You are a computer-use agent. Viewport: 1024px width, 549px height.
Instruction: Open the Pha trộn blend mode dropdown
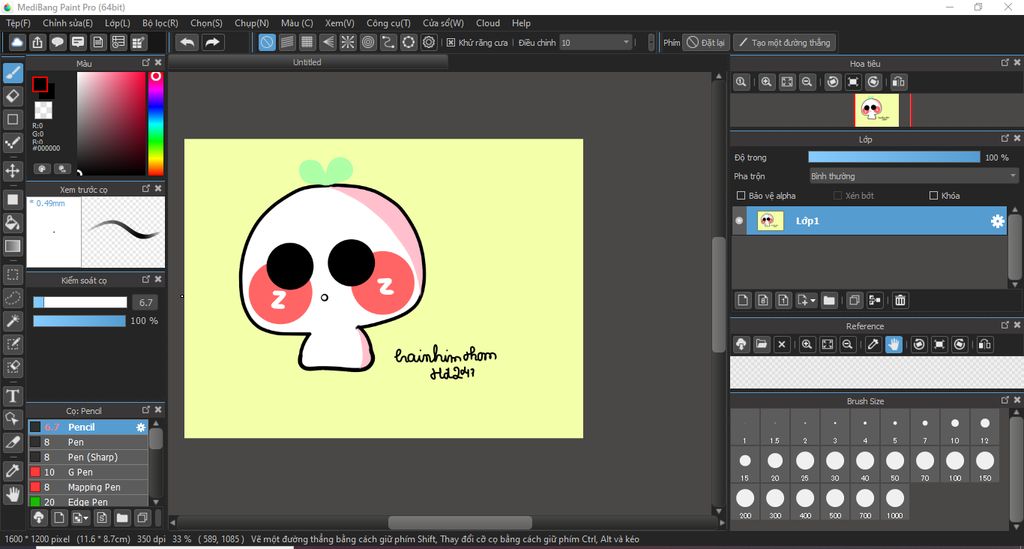point(912,176)
